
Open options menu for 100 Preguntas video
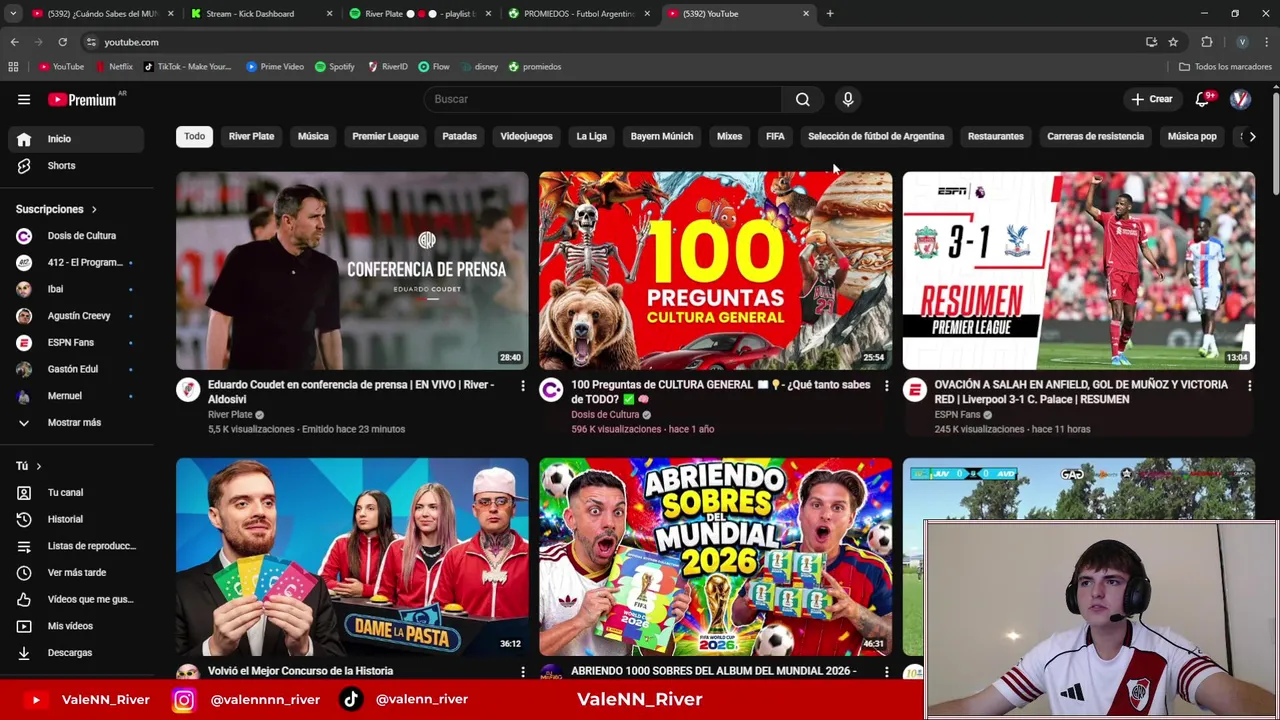pyautogui.click(x=886, y=386)
